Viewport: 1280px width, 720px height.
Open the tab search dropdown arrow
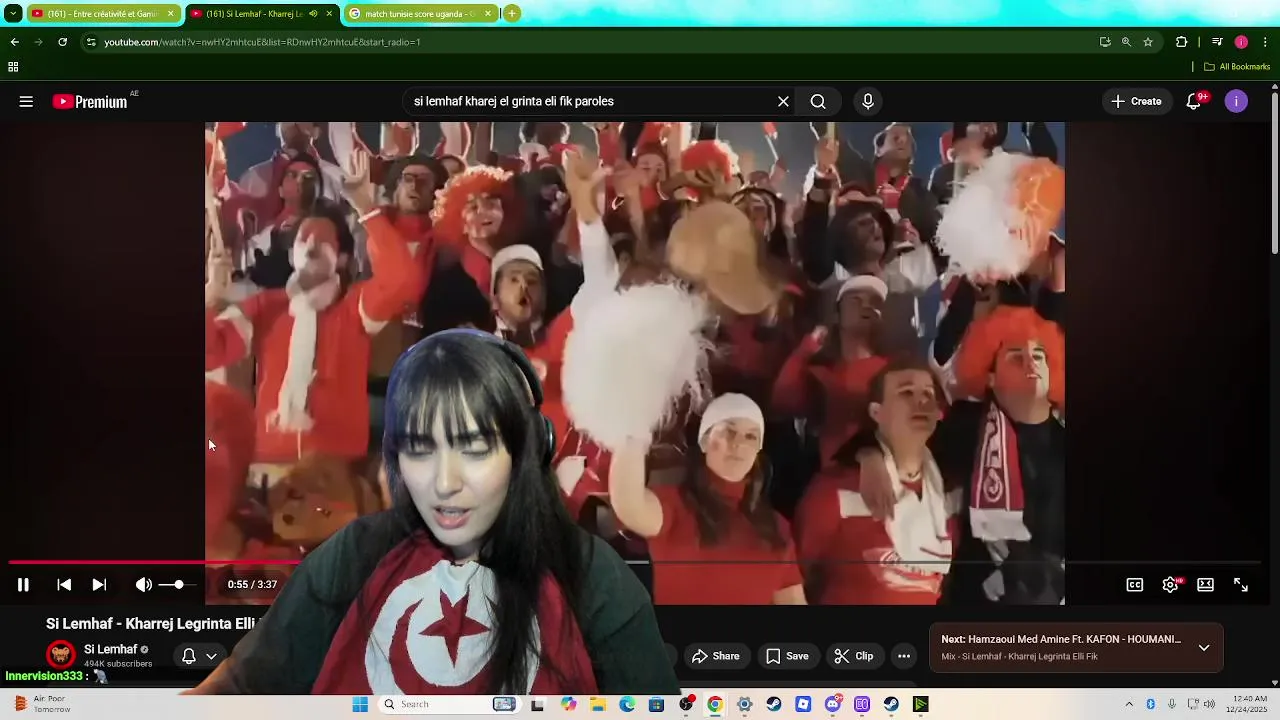click(12, 14)
